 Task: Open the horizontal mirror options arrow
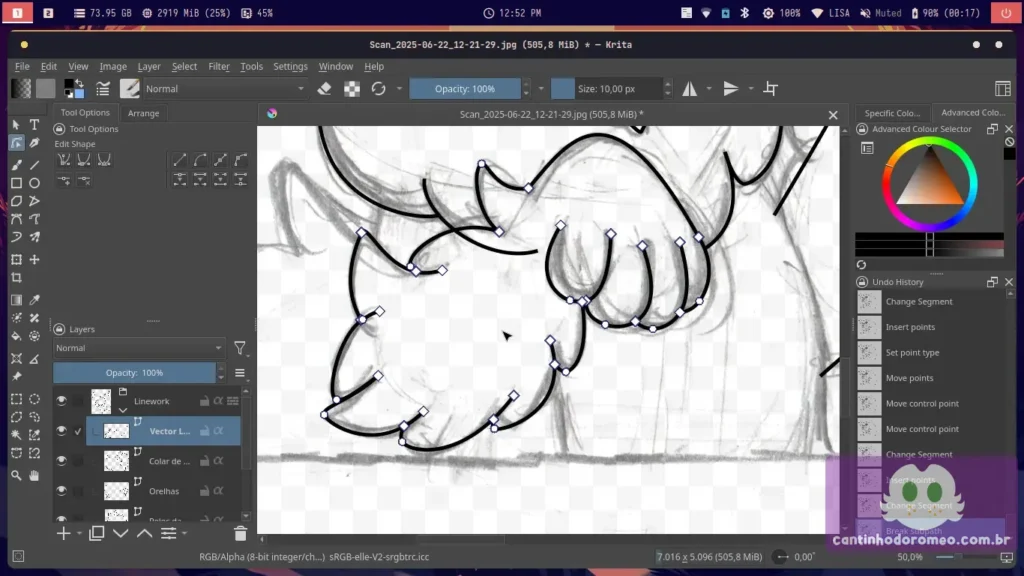click(x=709, y=89)
